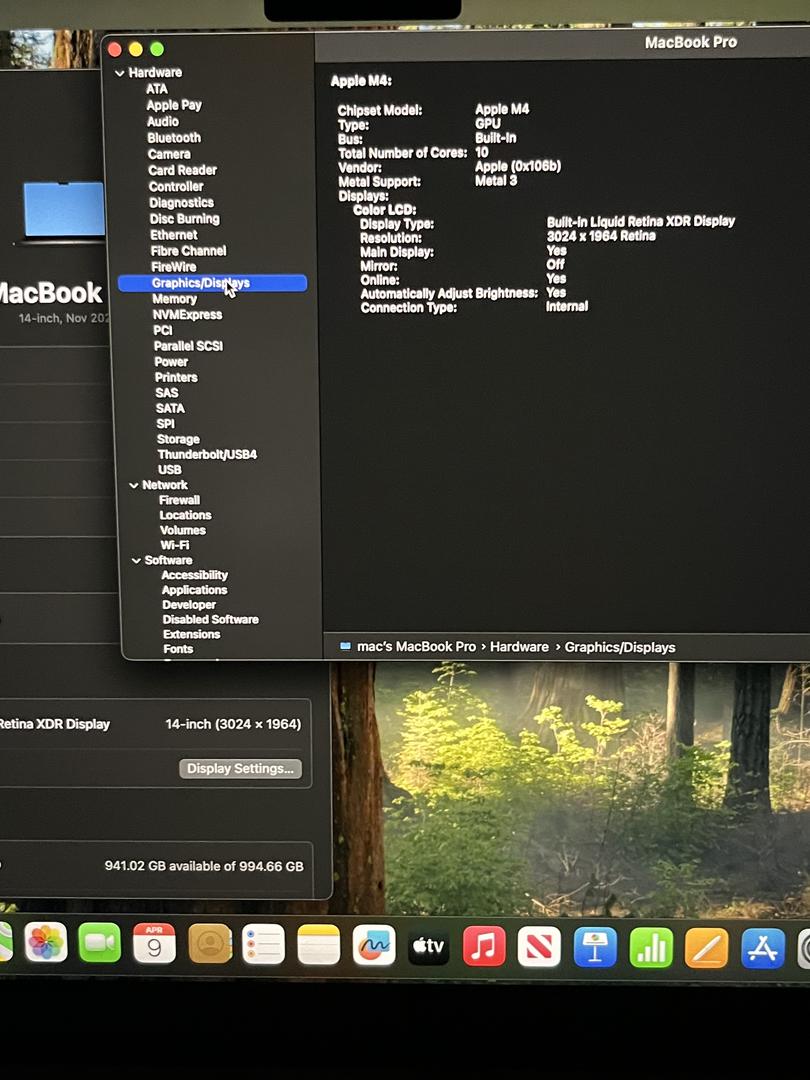Viewport: 810px width, 1080px height.
Task: Select Diagnostics in the sidebar
Action: point(181,202)
